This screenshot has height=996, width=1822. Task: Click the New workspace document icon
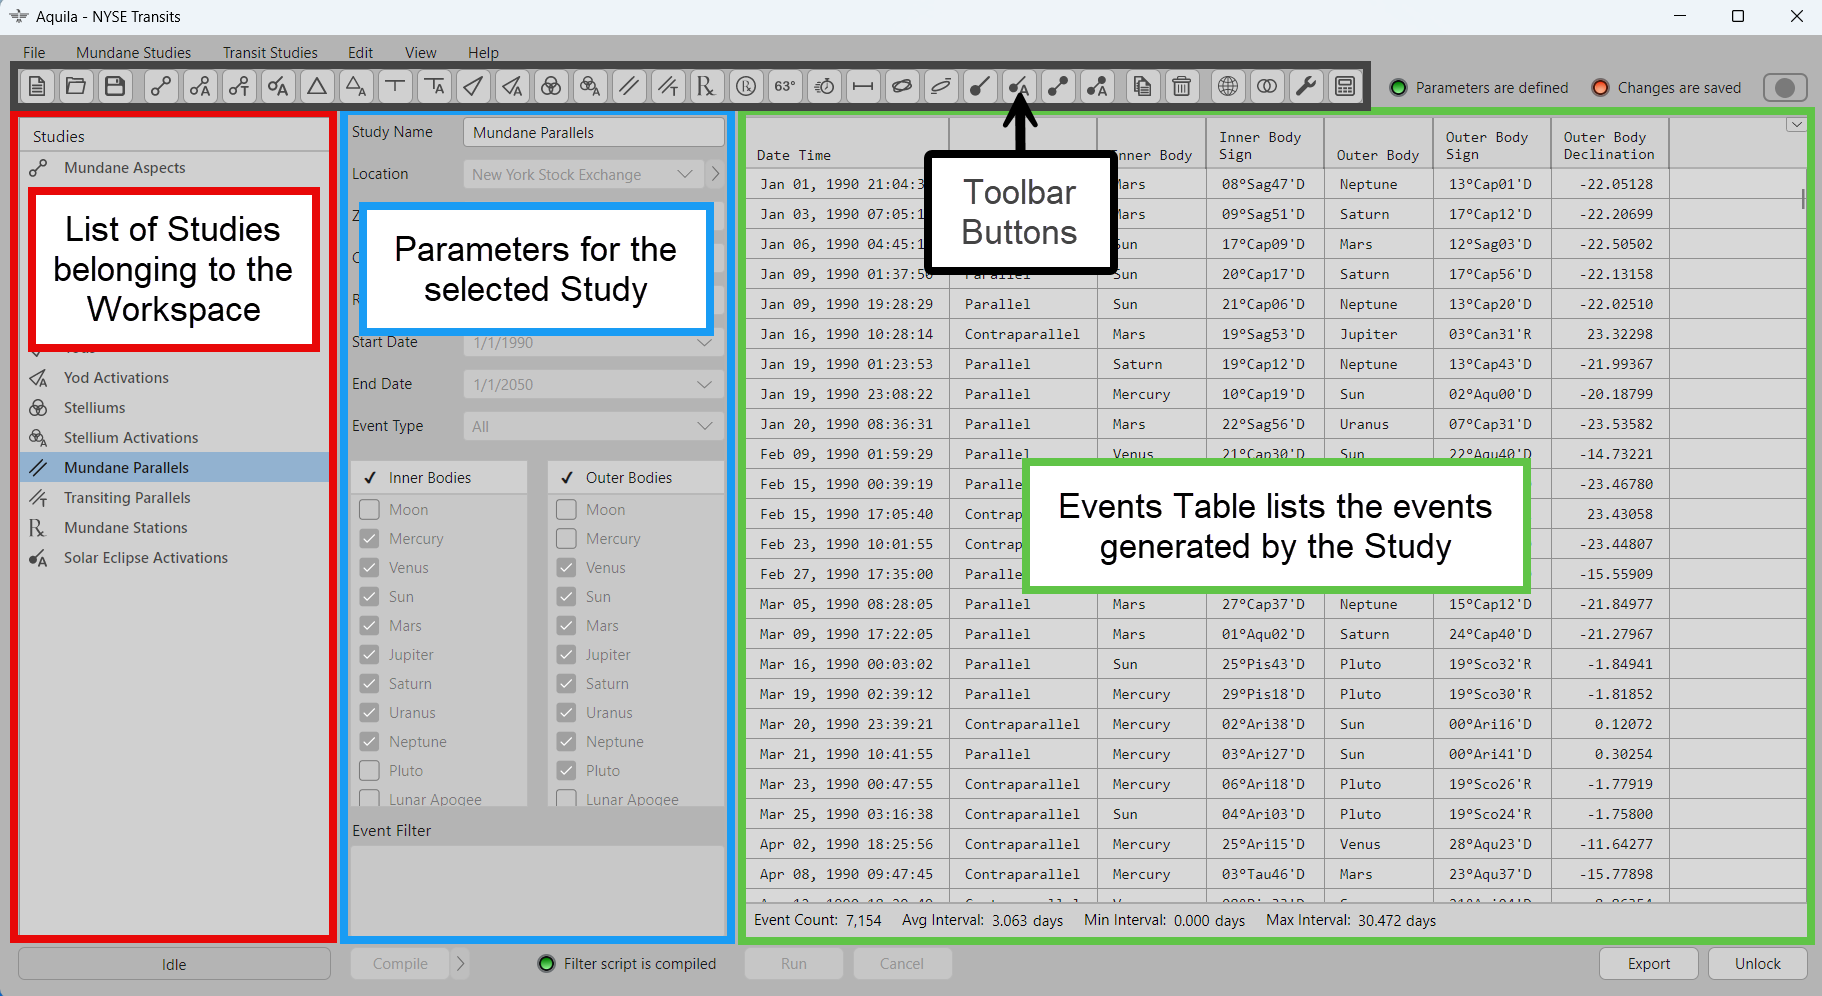[37, 87]
